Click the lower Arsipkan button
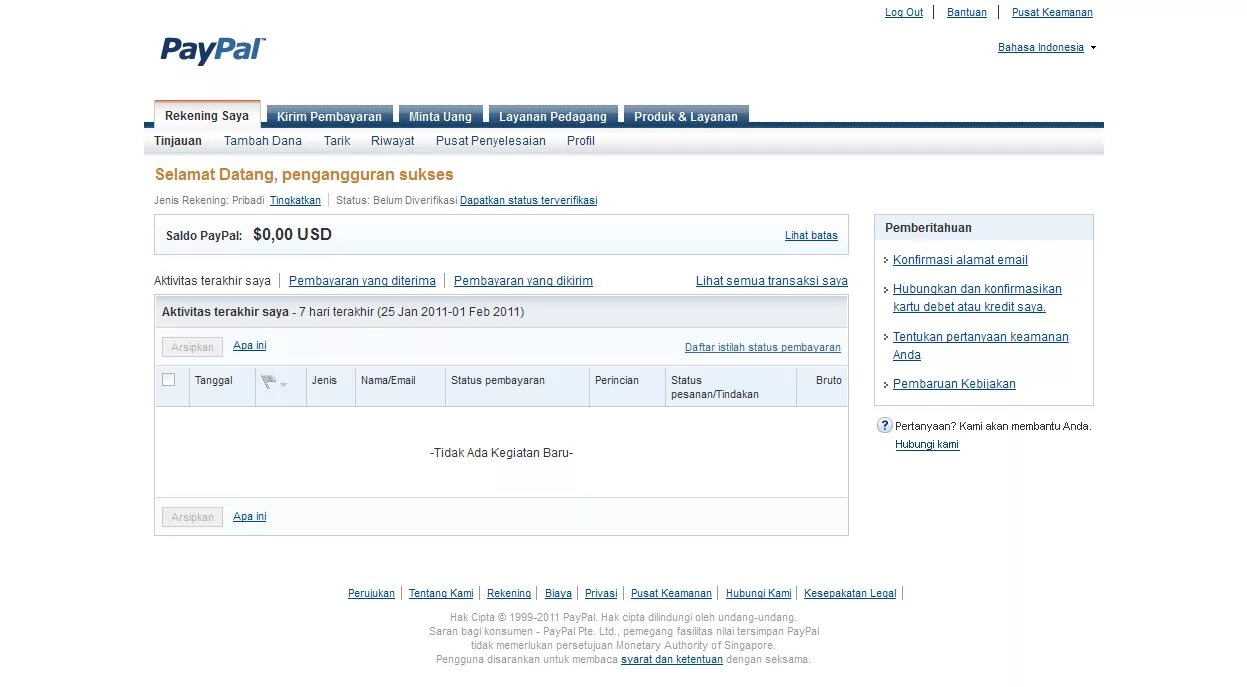The height and width of the screenshot is (687, 1247). 192,517
